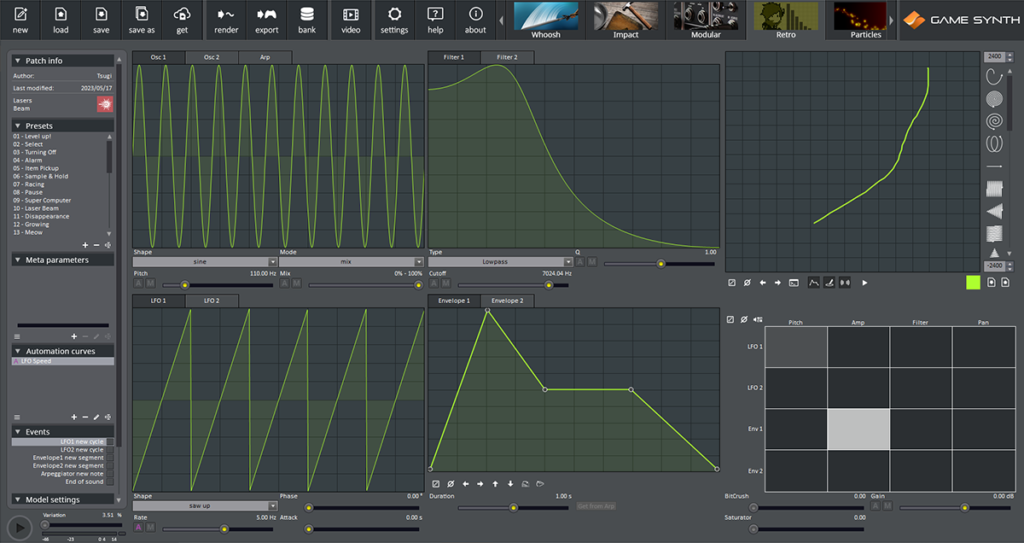Toggle the LFO1 new cycle event checkbox
Screen dimensions: 1024x543
pos(110,442)
